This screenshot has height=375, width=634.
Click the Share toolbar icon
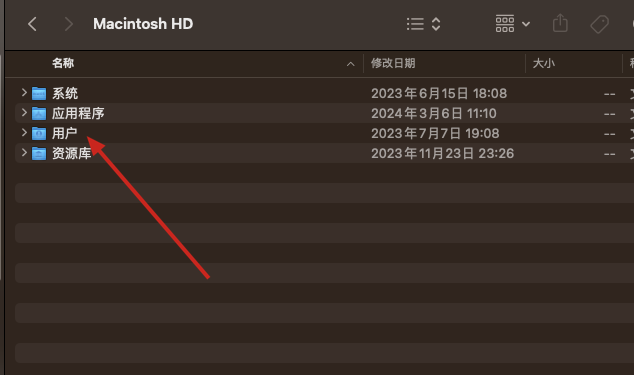560,23
